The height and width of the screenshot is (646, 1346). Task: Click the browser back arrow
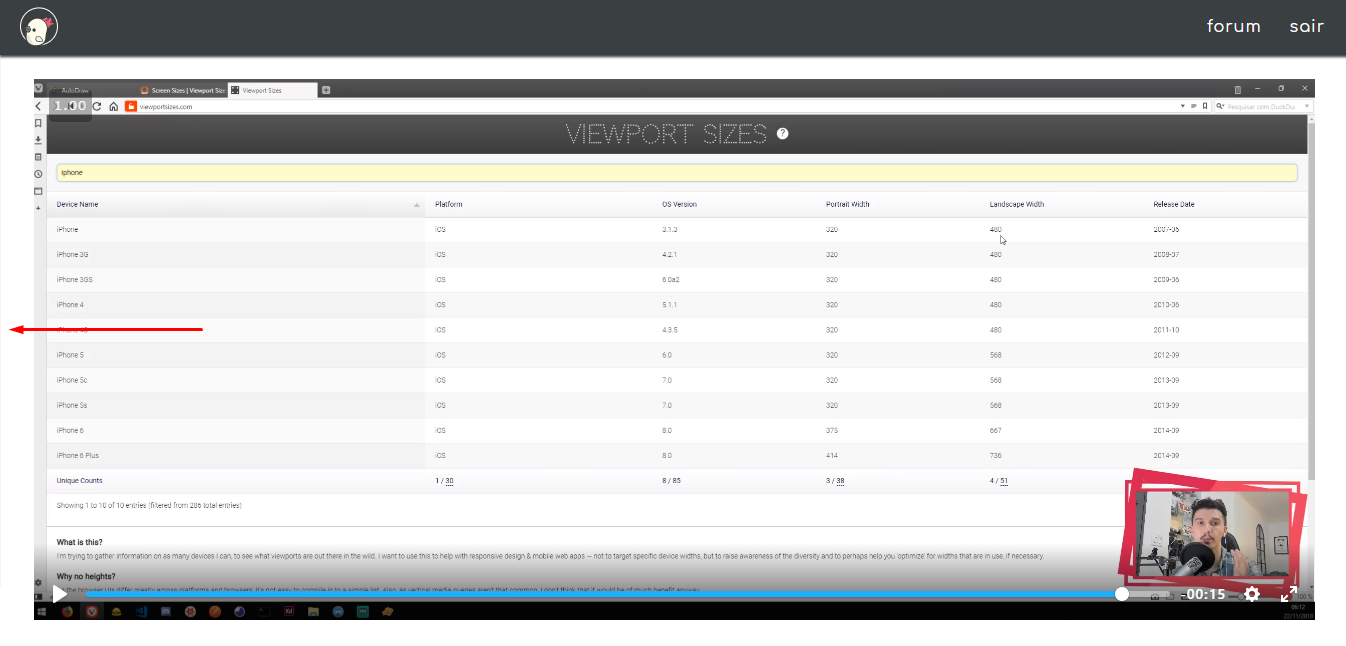coord(38,106)
